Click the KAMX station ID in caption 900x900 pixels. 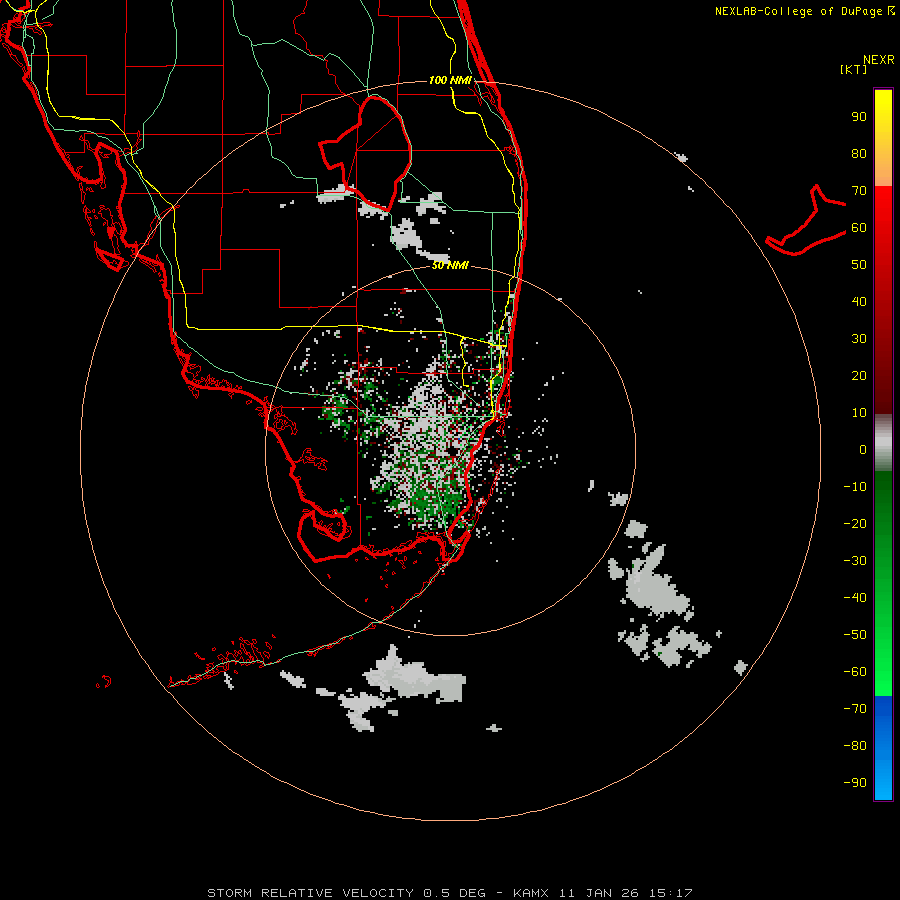(531, 893)
